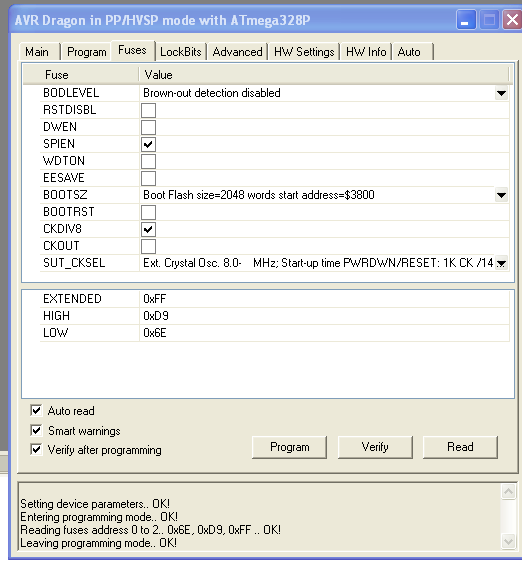Click the log scroll up arrow
Image resolution: width=522 pixels, height=561 pixels.
[508, 492]
